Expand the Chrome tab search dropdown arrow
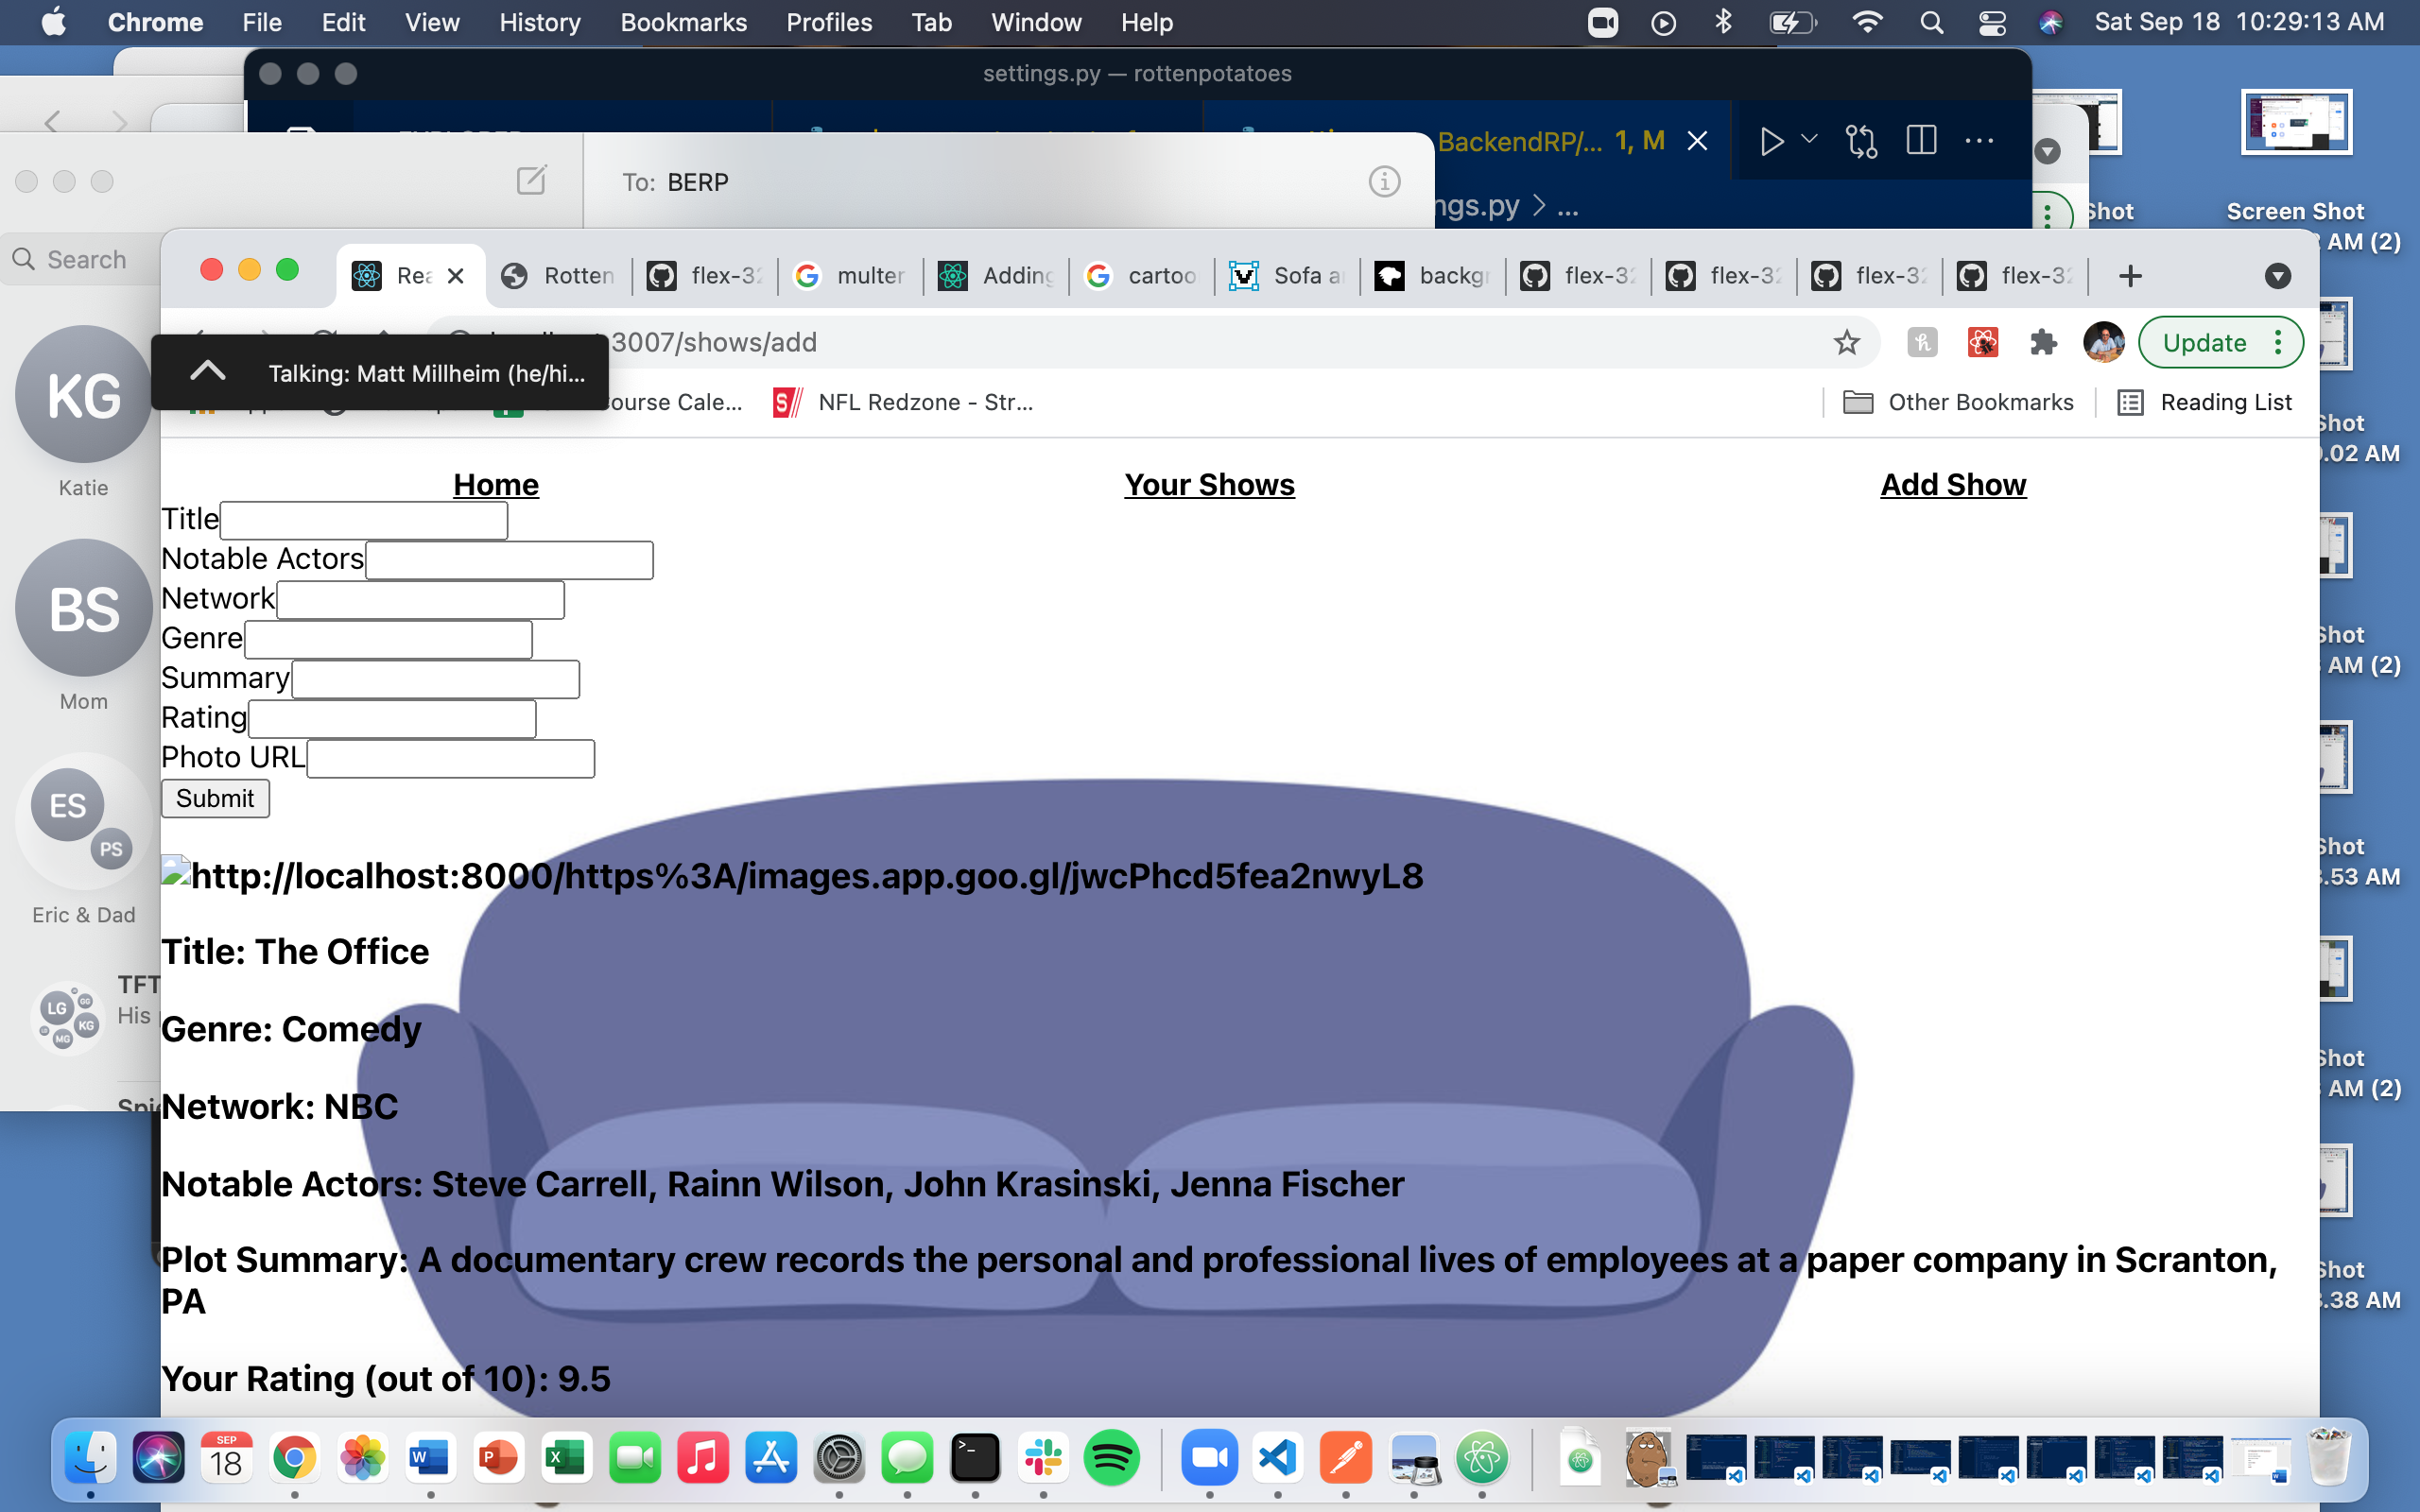The height and width of the screenshot is (1512, 2420). click(x=2277, y=276)
